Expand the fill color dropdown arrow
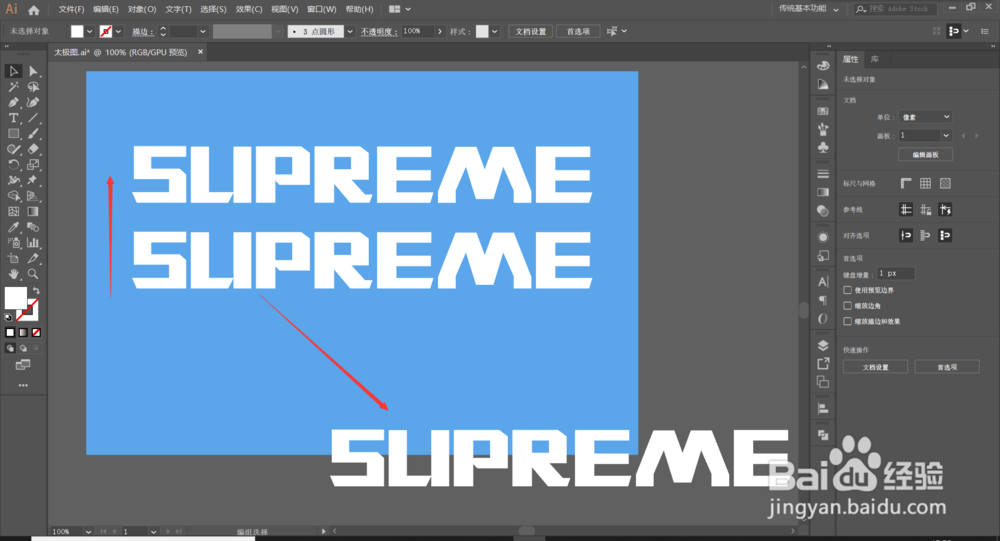 point(89,31)
